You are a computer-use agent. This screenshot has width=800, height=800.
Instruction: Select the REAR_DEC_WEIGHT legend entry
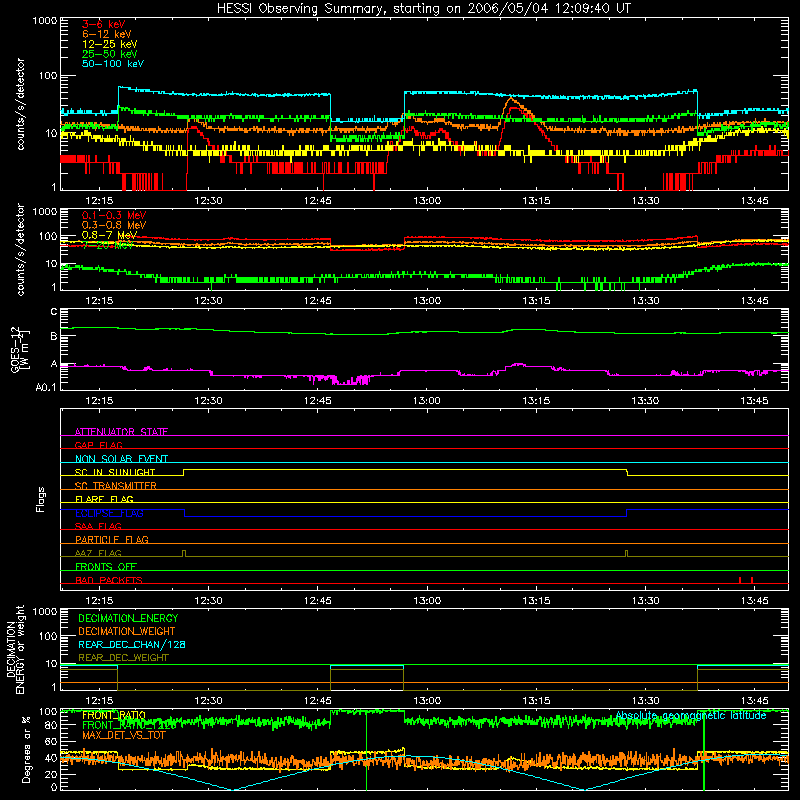(x=123, y=658)
